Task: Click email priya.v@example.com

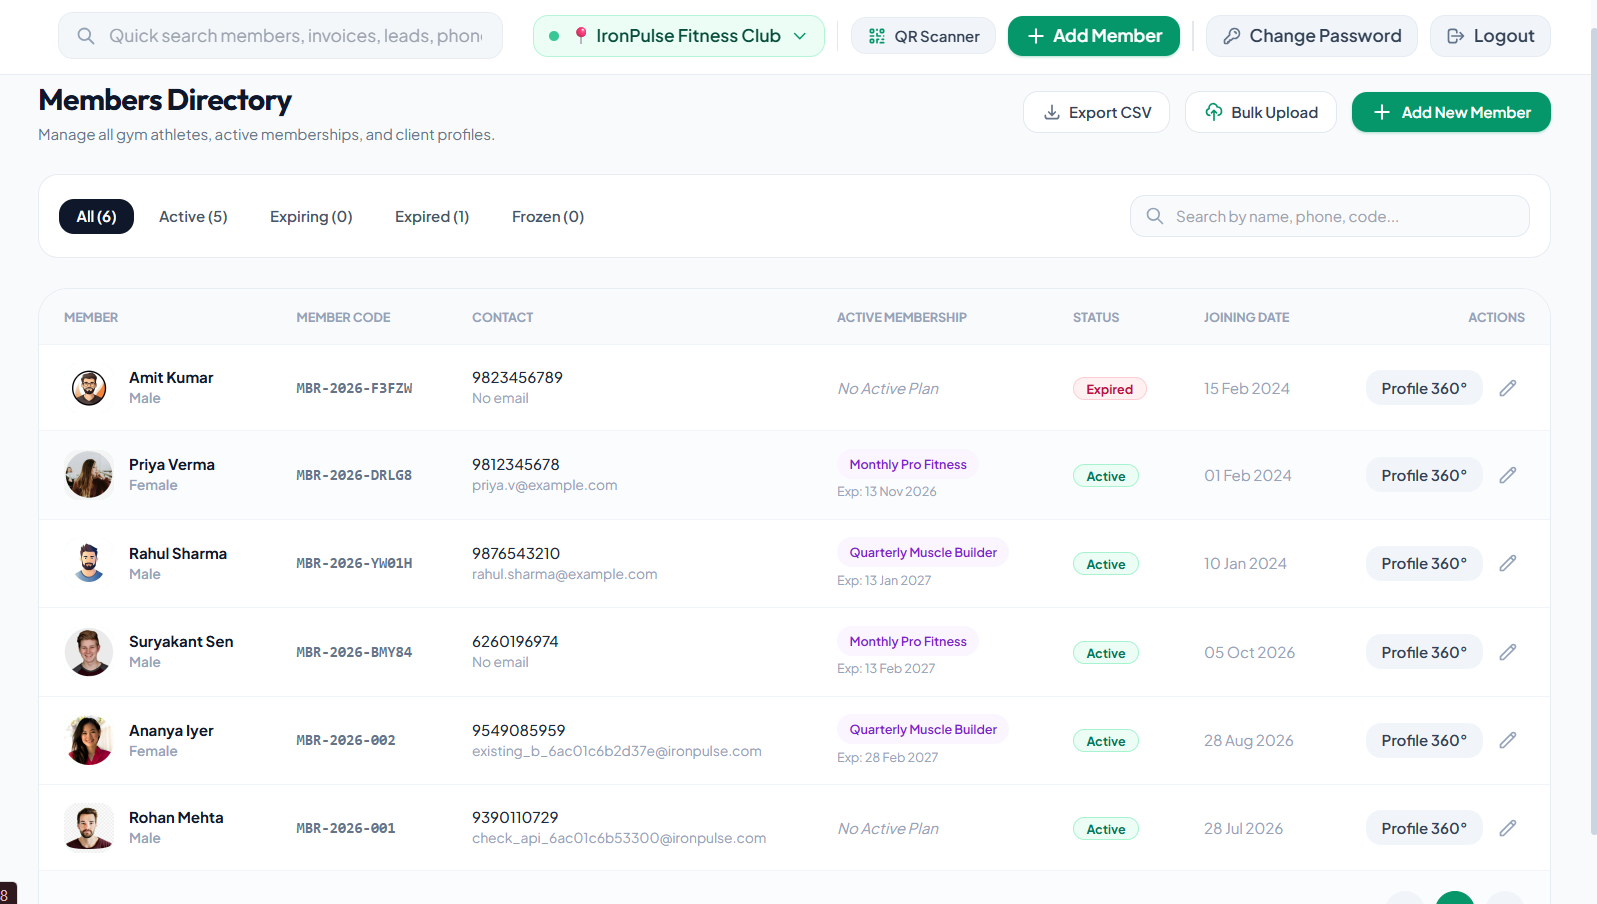Action: pyautogui.click(x=545, y=485)
